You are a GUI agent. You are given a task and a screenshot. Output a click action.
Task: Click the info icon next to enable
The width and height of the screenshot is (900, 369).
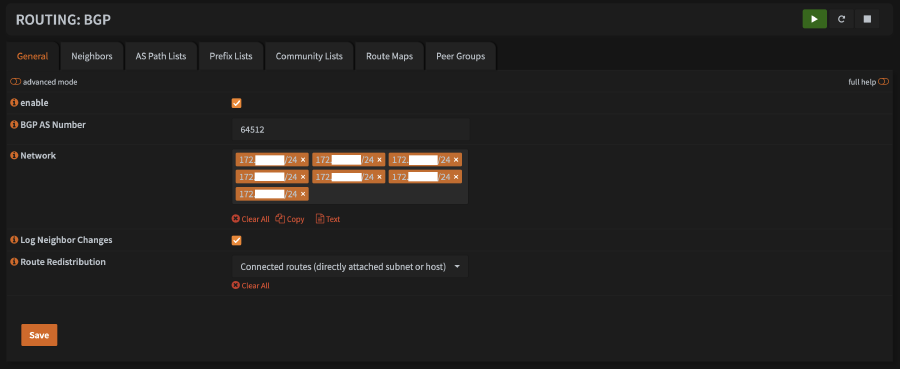pos(14,103)
